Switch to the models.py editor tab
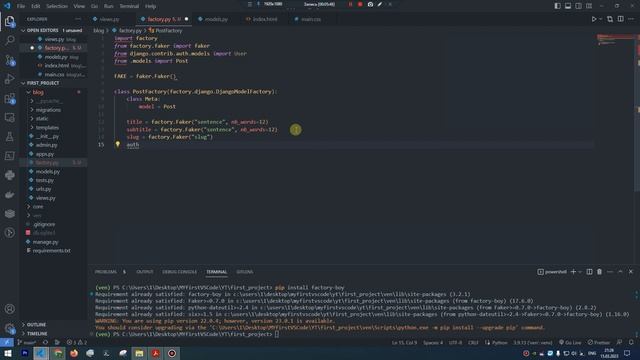The height and width of the screenshot is (360, 640). click(216, 19)
